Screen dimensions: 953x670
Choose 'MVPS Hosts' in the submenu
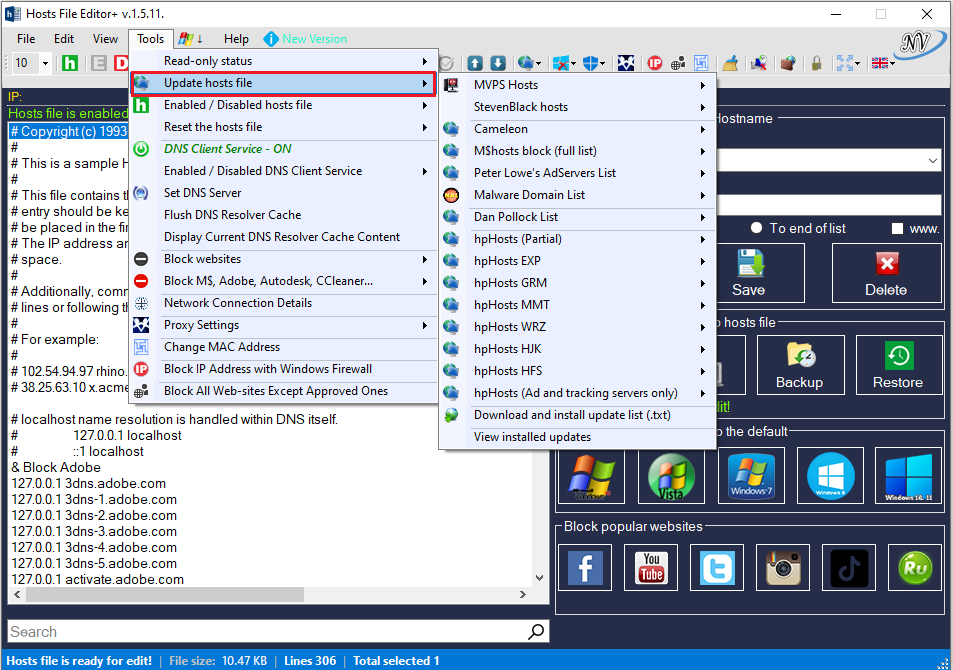click(577, 85)
